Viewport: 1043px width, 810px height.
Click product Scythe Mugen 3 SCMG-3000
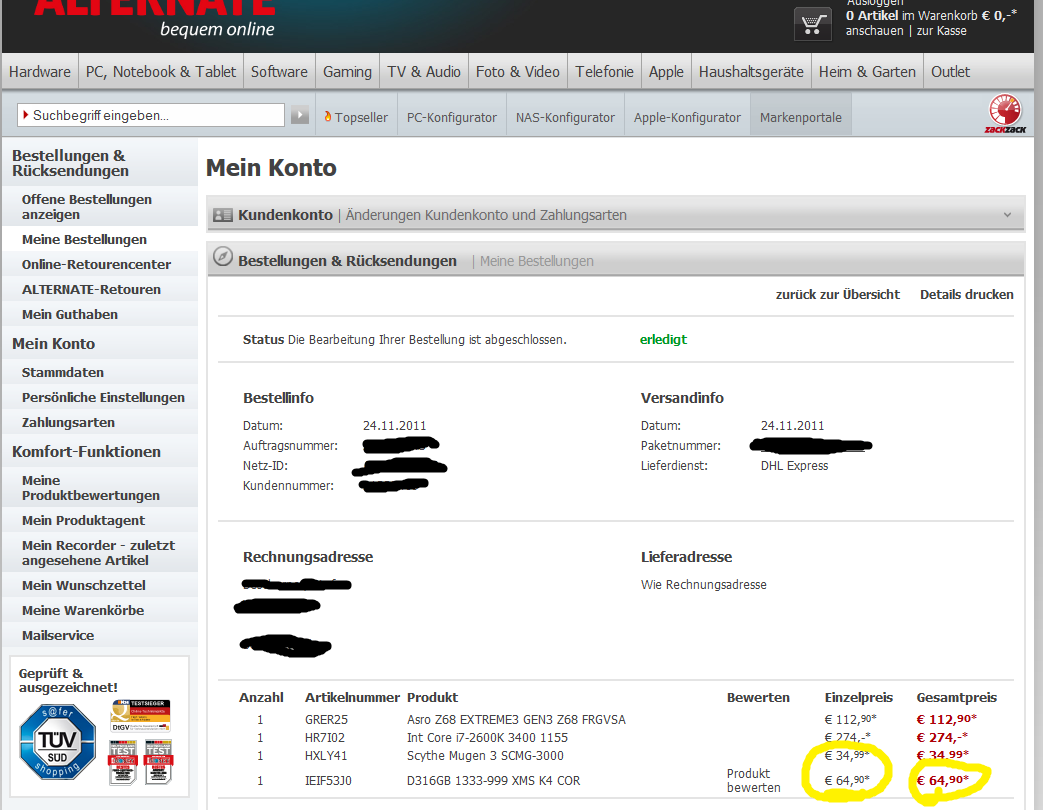(486, 755)
